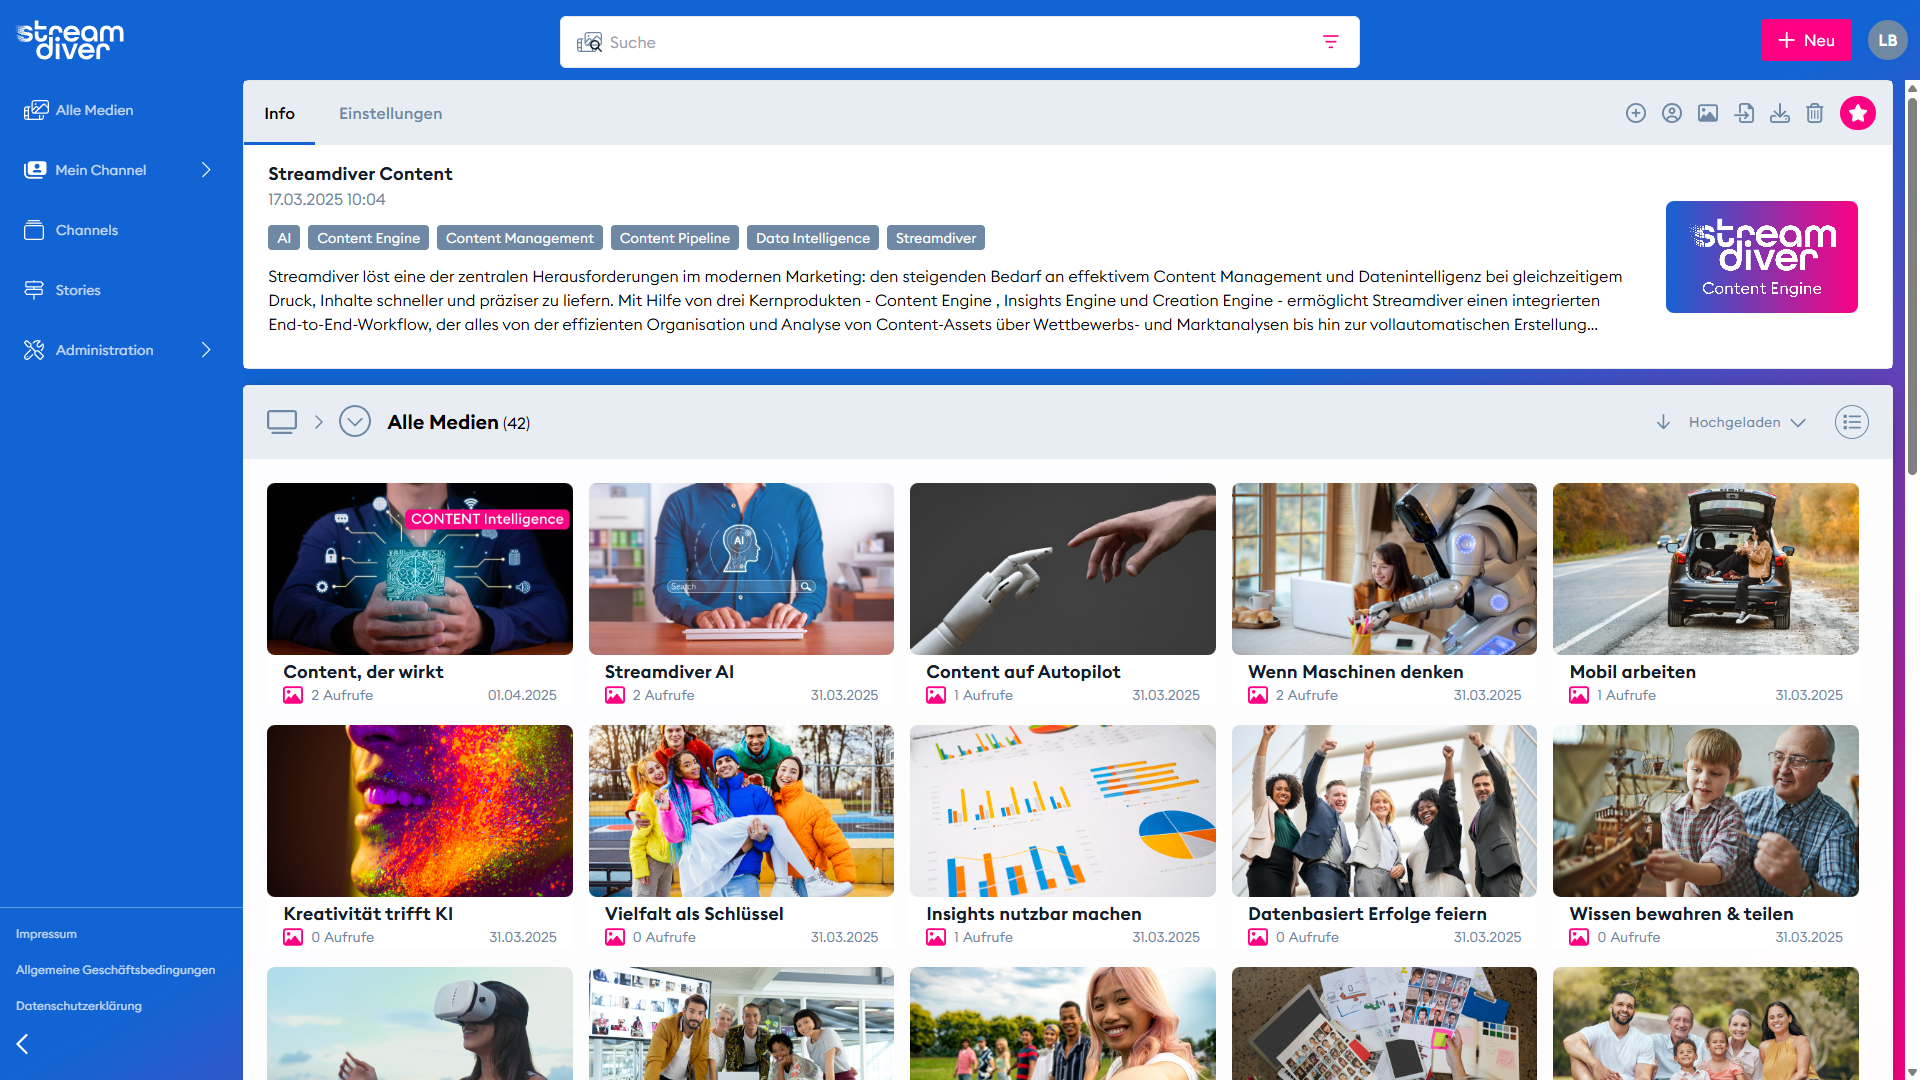Open the Streamdiver AI media thumbnail

click(741, 569)
